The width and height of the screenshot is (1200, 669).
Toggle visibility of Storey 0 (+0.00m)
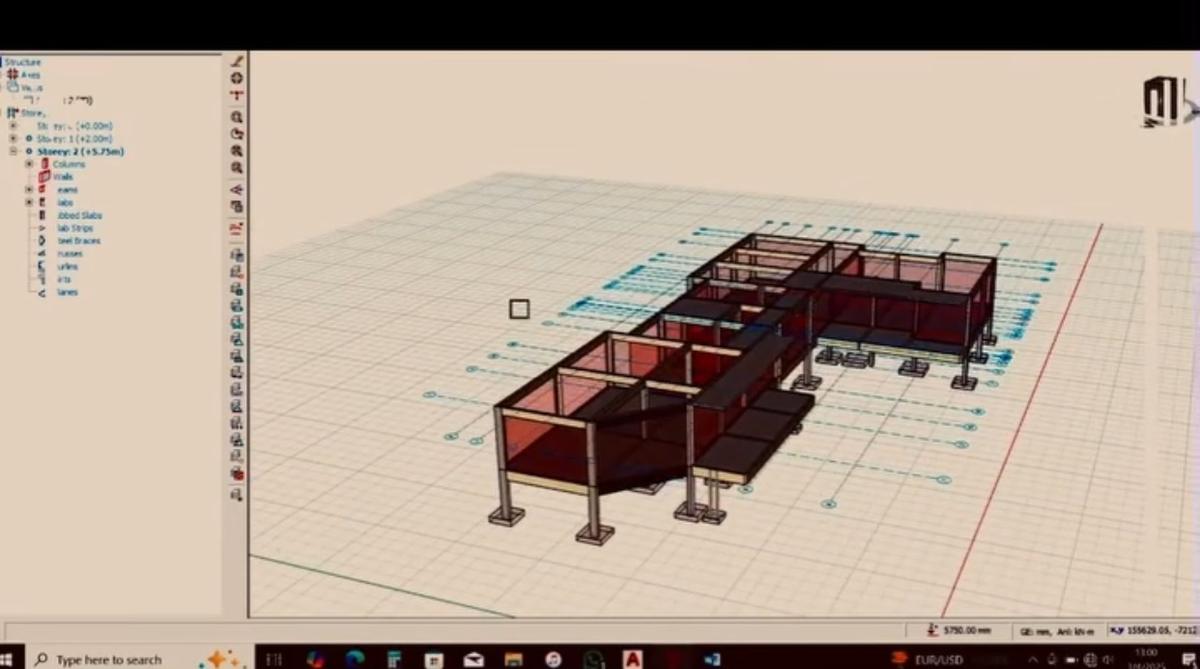(x=29, y=124)
